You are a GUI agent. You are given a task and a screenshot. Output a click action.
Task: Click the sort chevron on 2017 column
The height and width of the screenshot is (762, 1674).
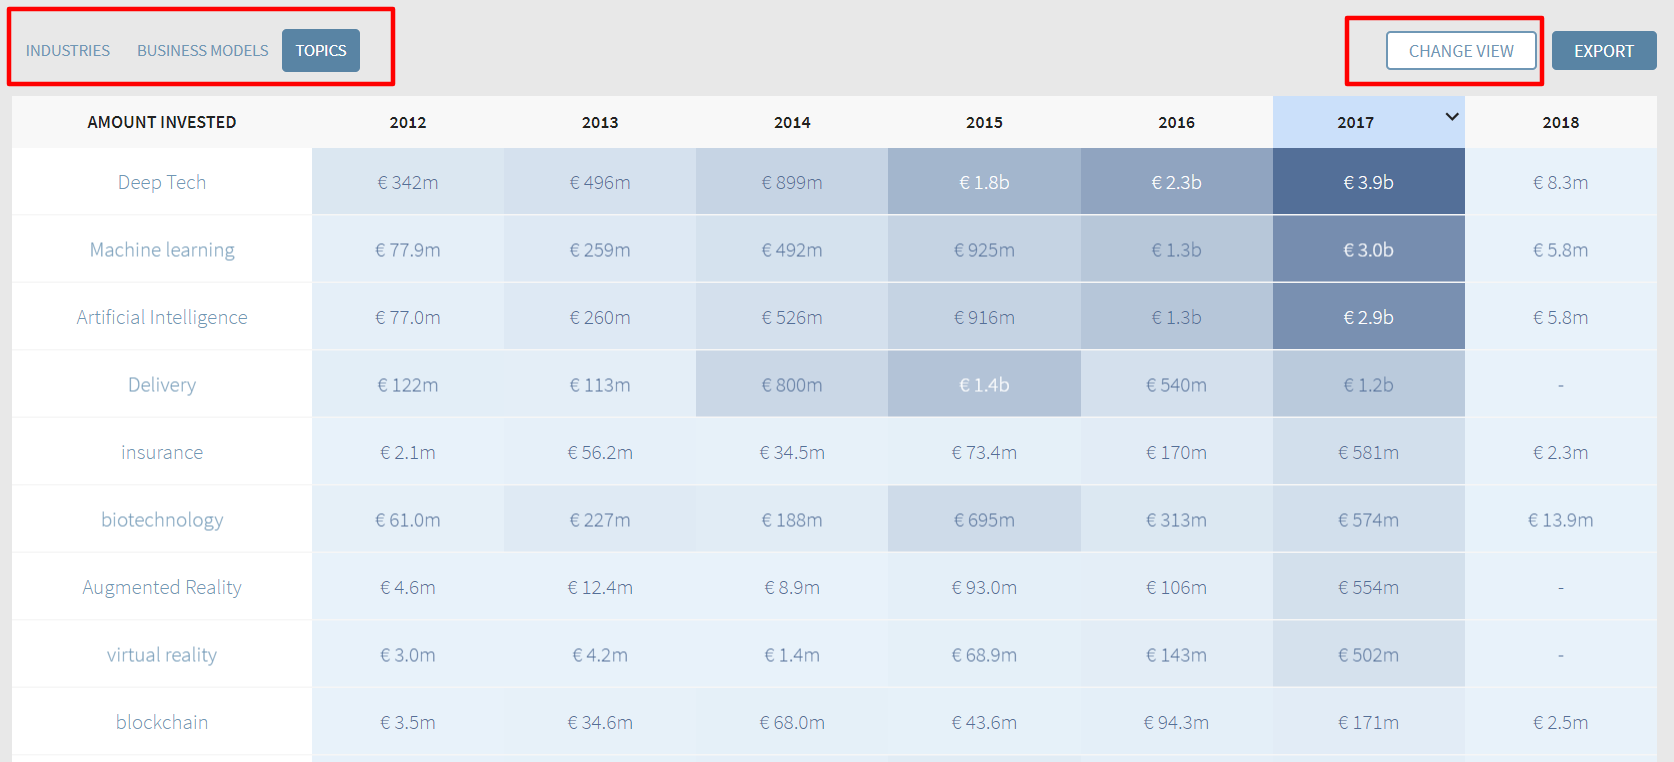(x=1451, y=117)
